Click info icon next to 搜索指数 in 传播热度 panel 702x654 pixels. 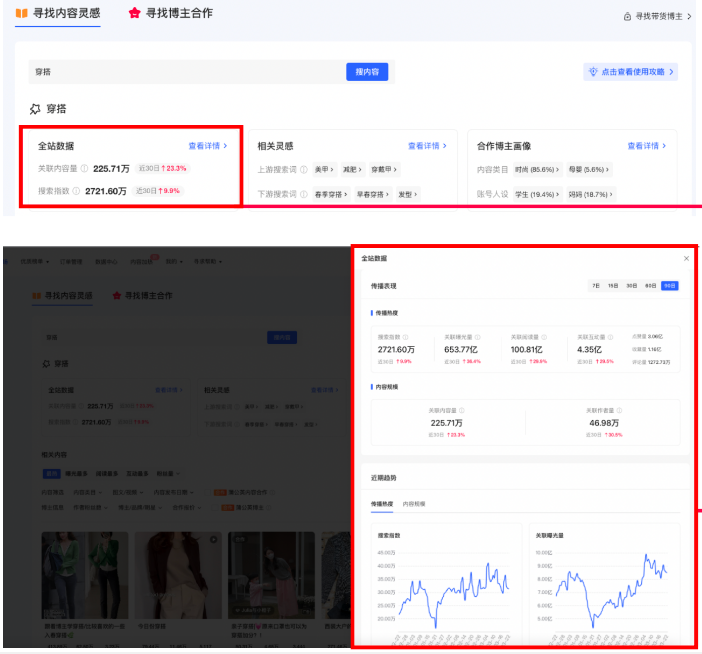[406, 337]
